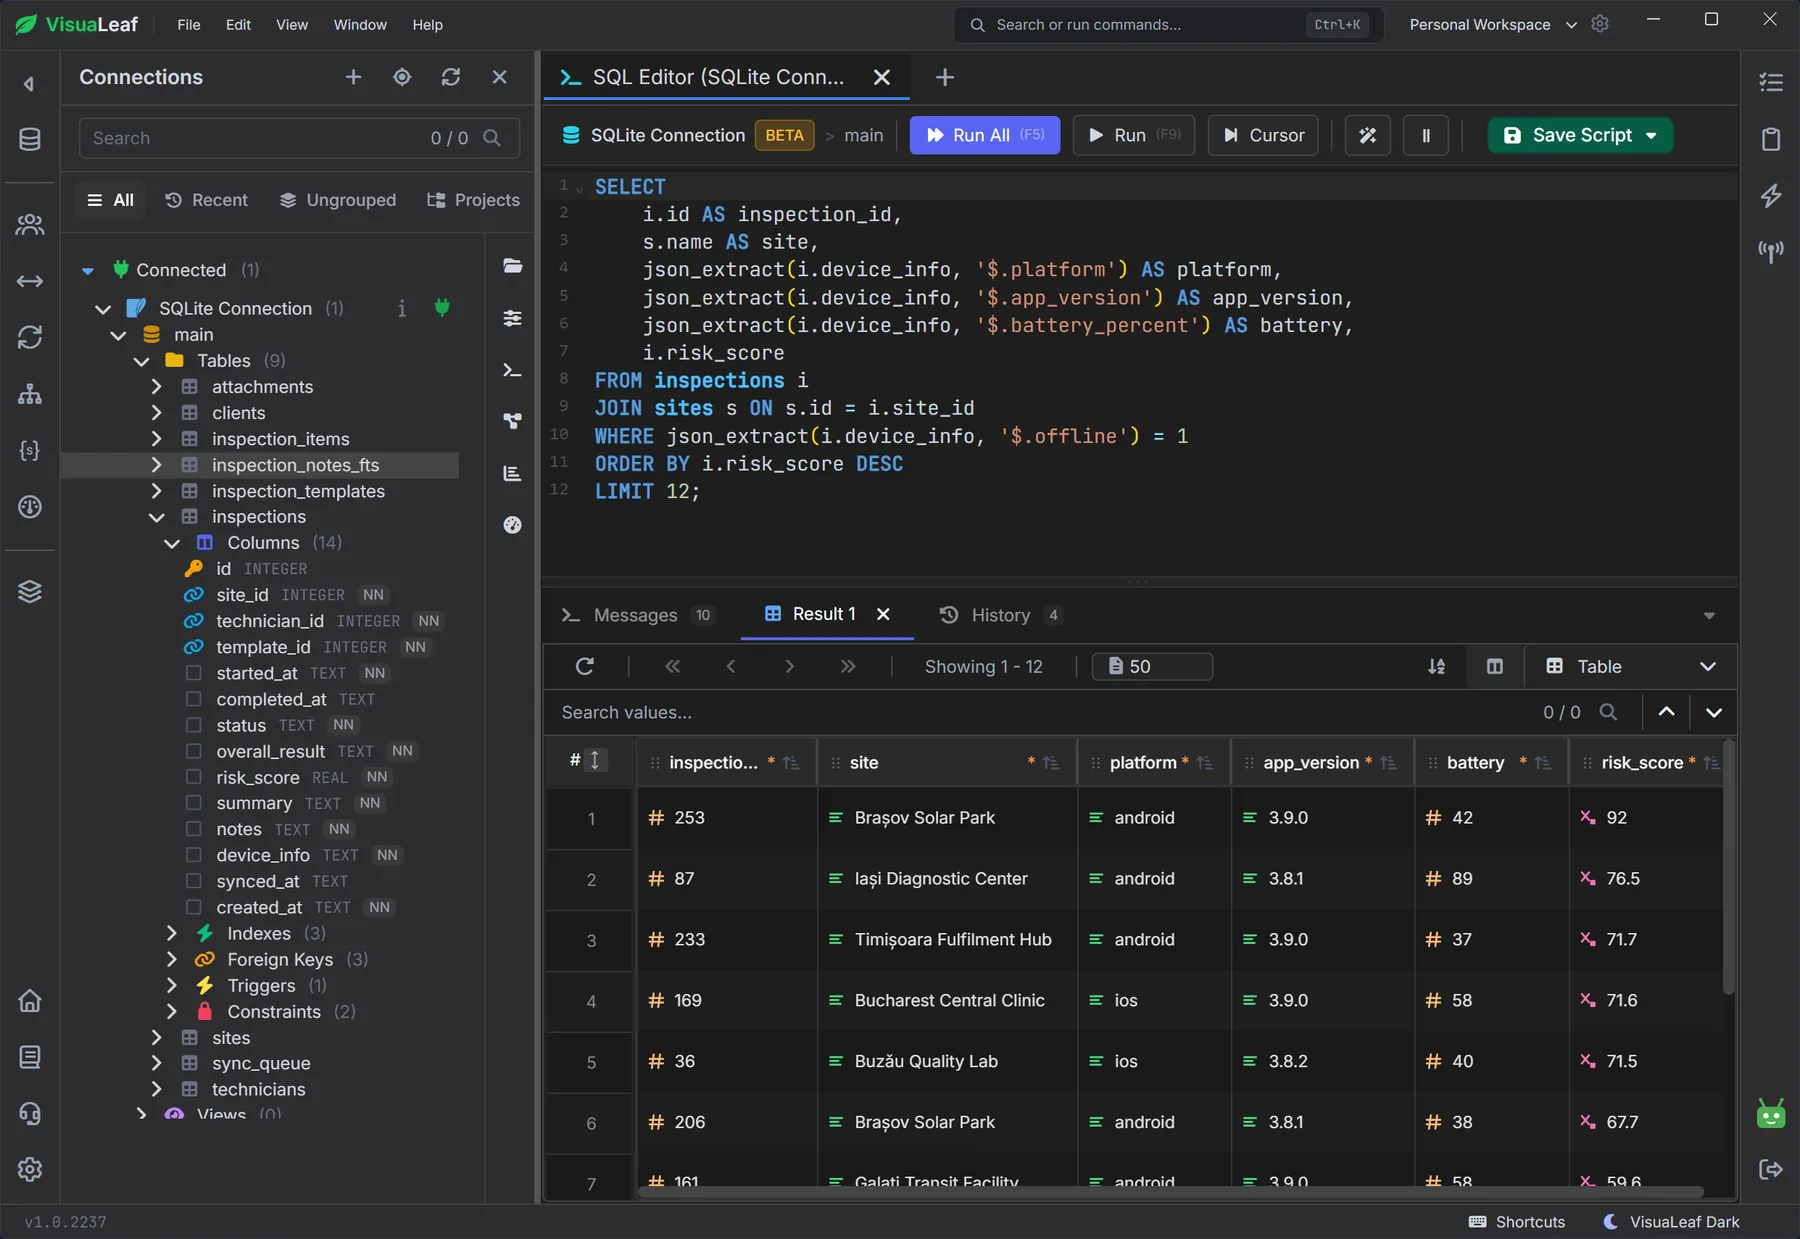Toggle checkbox icon beside completed_at column

tap(194, 699)
